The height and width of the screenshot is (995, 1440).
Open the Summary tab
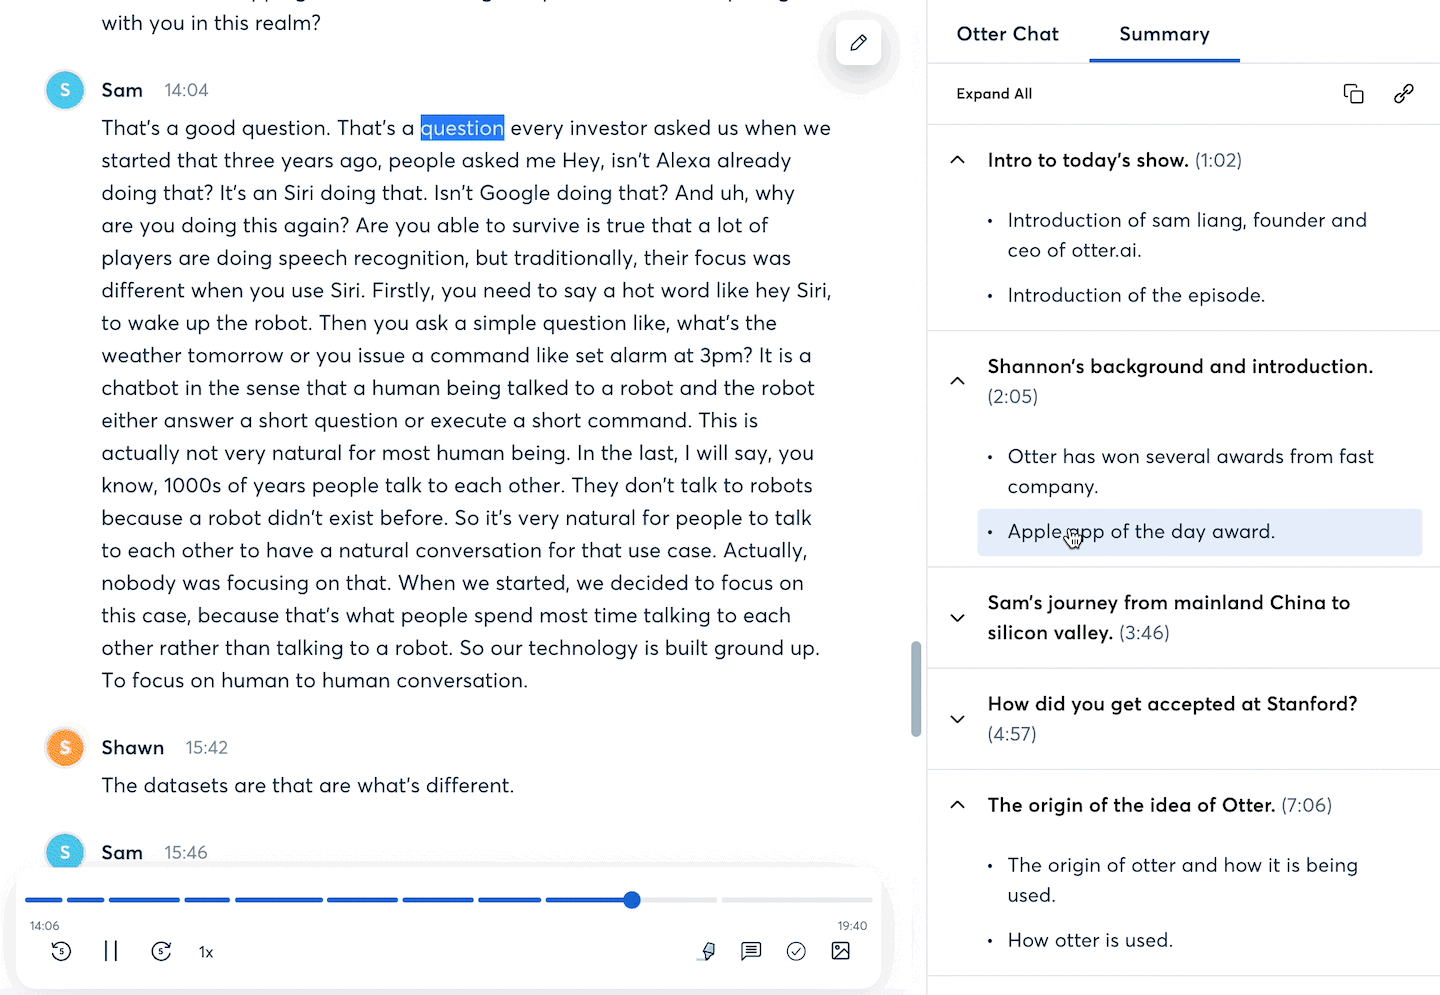[1164, 33]
